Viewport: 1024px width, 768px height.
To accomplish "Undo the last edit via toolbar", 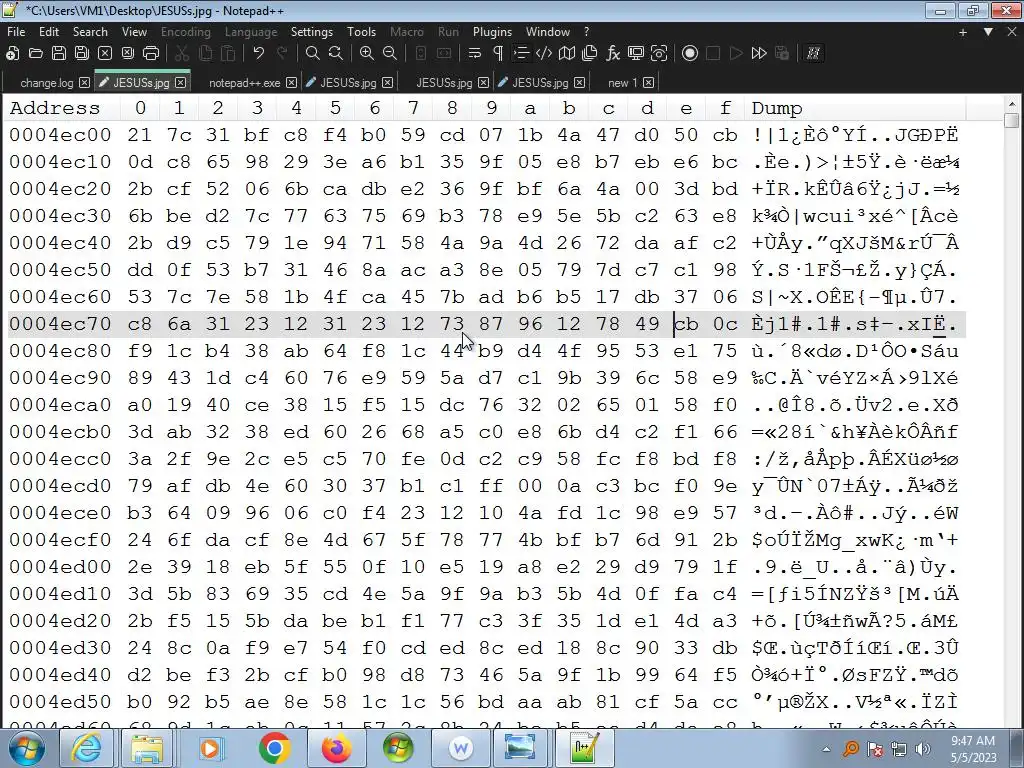I will point(259,54).
